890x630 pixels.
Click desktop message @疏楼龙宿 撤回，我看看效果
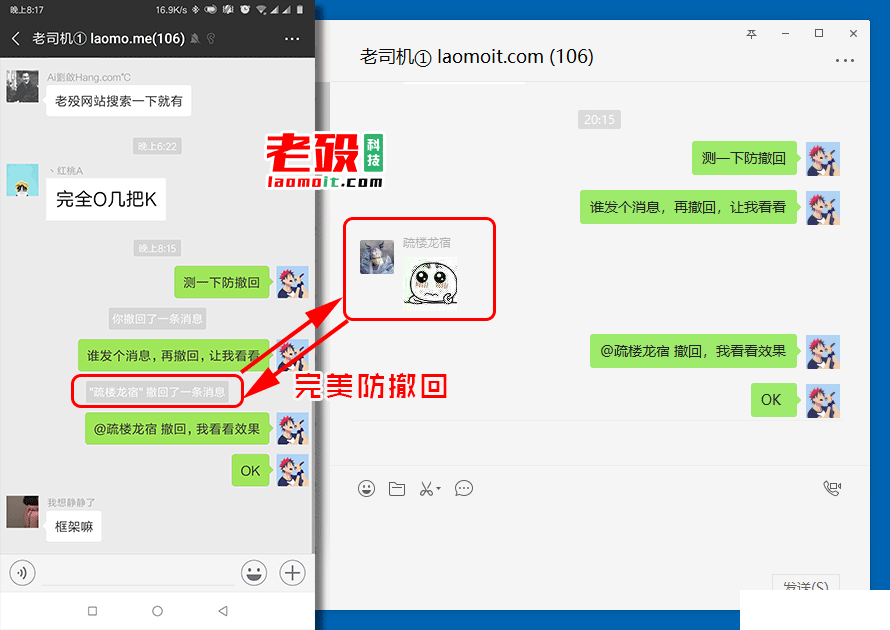click(694, 351)
